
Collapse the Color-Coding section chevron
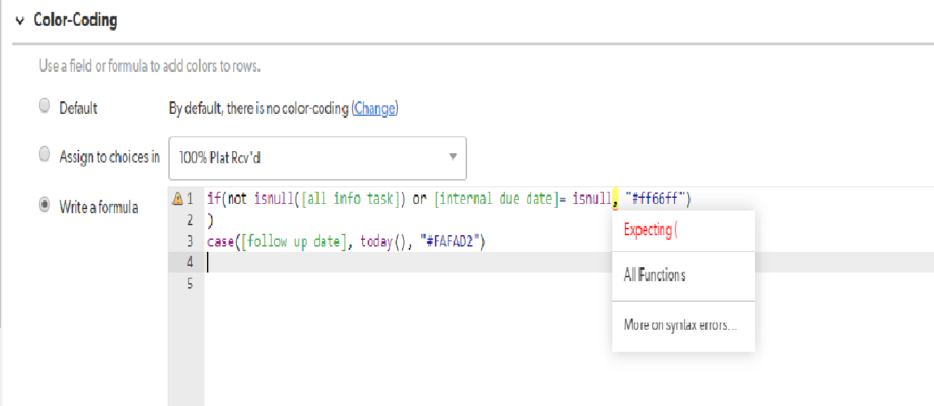pos(19,20)
